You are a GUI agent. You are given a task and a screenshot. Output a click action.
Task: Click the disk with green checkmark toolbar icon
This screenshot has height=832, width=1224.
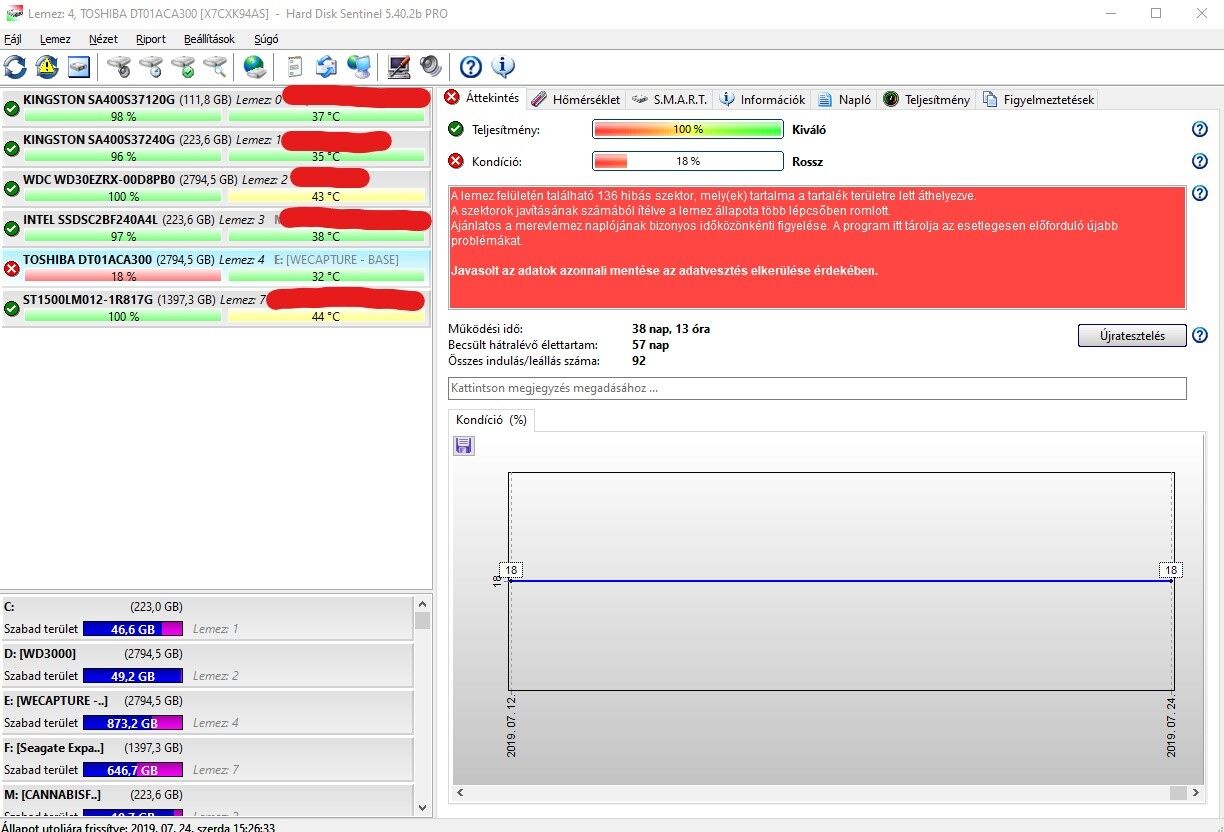click(x=183, y=67)
